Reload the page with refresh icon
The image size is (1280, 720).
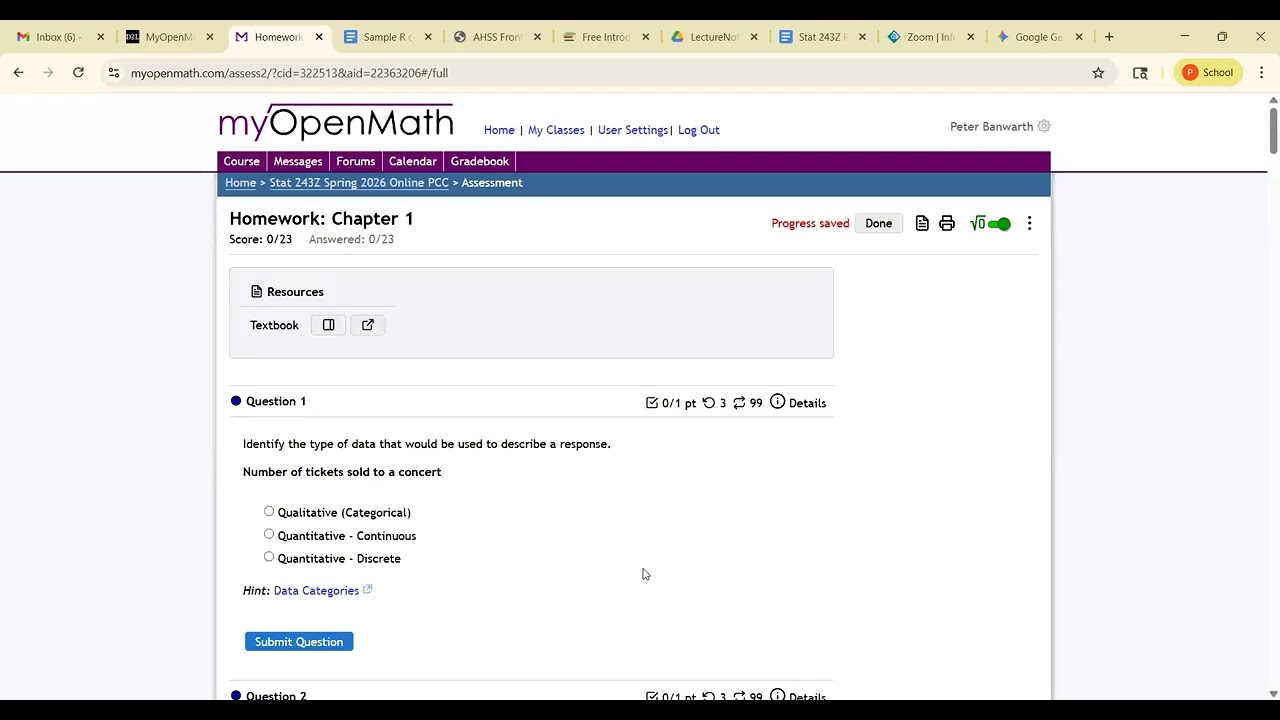click(78, 72)
